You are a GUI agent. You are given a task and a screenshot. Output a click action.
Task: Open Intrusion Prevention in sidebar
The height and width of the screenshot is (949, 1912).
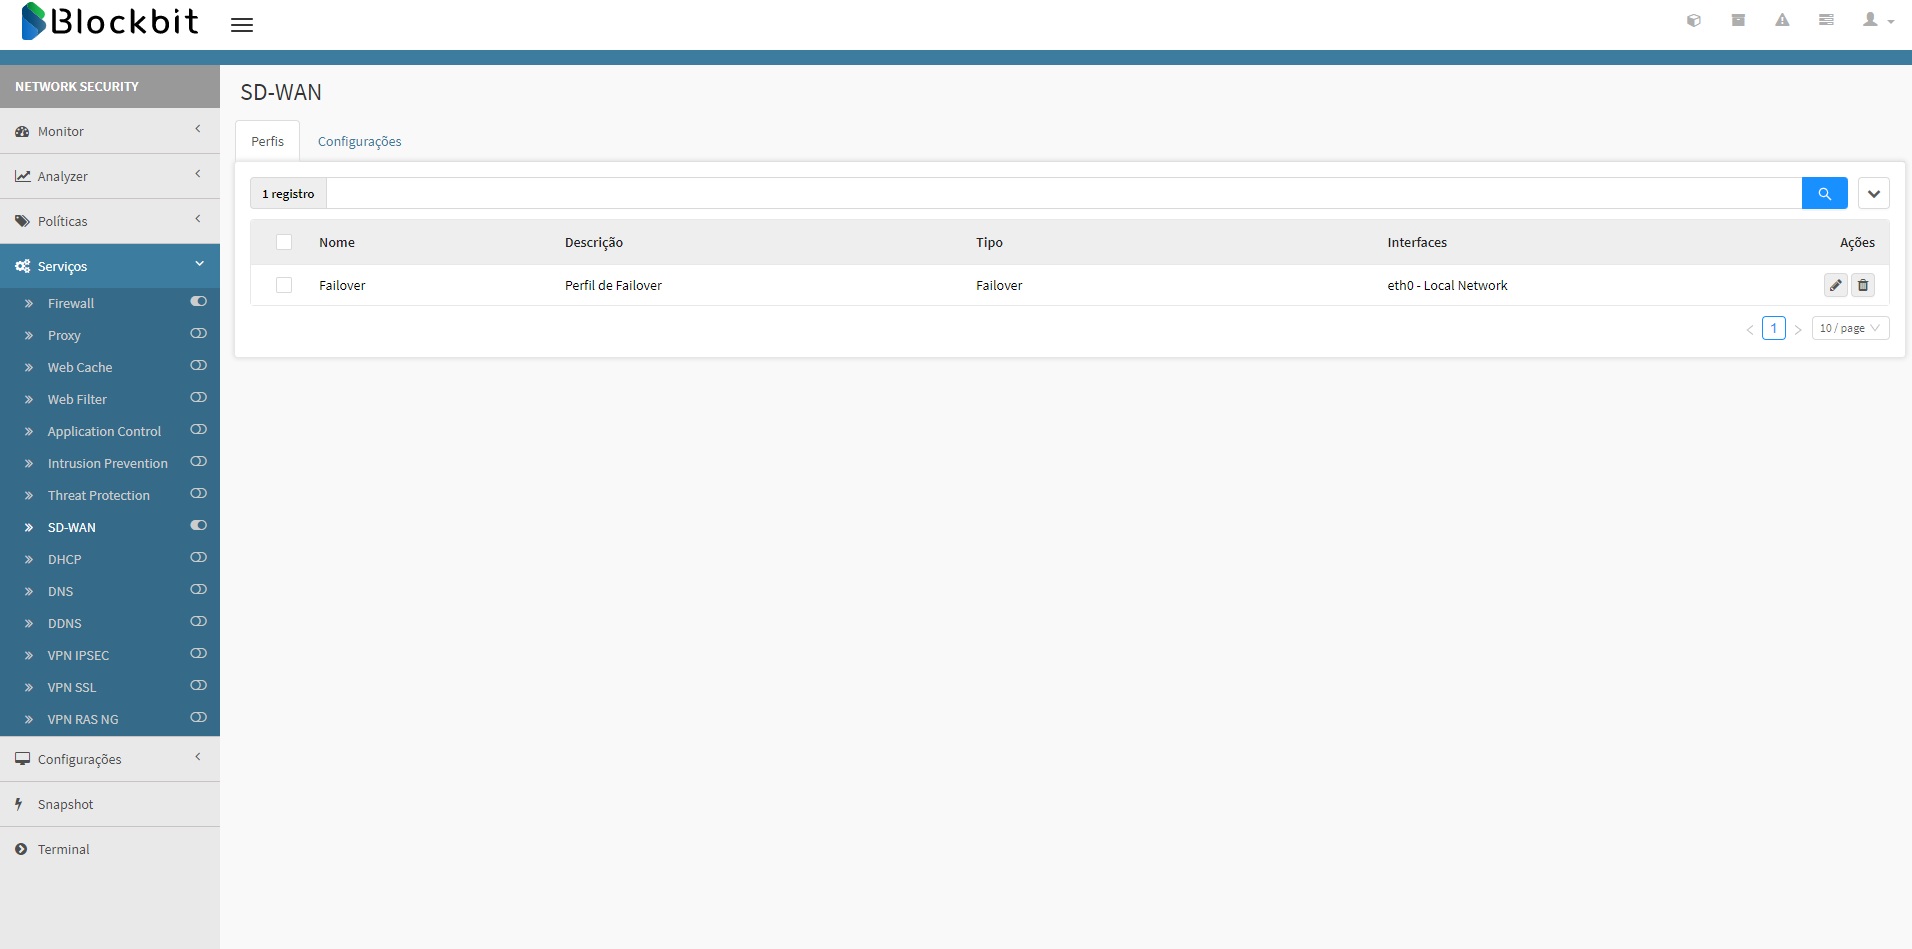tap(107, 464)
